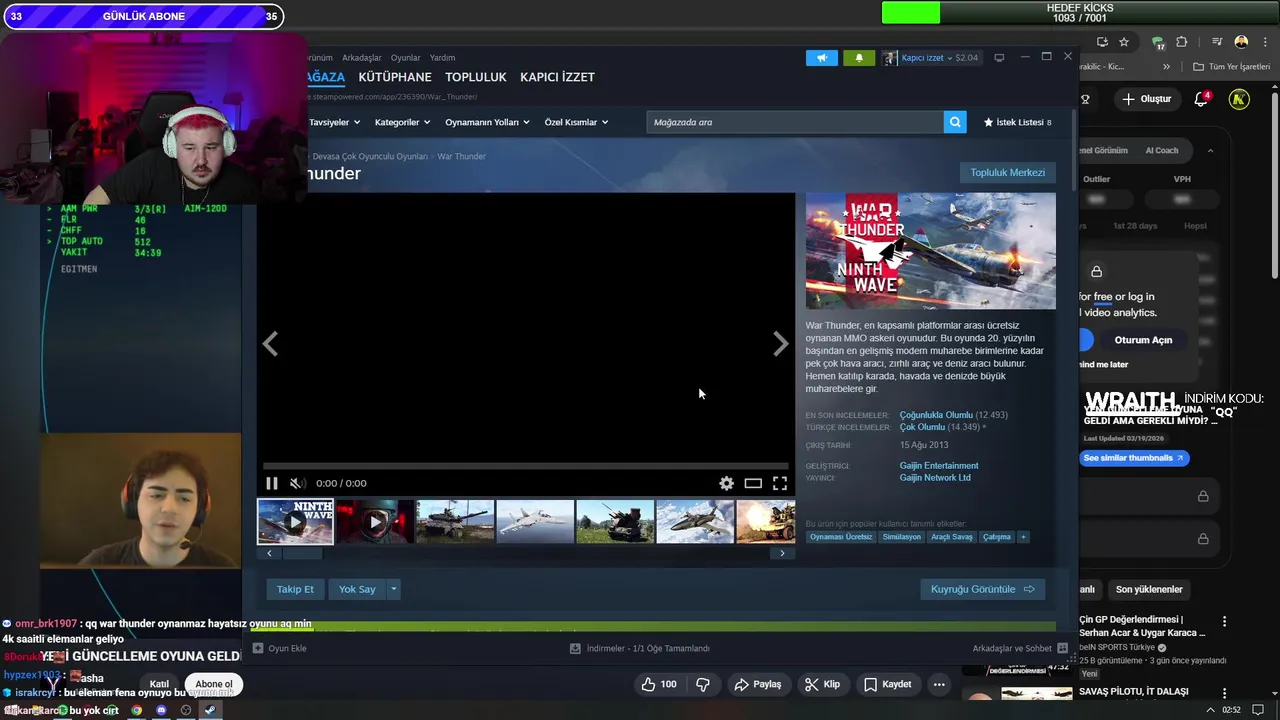Expand the Kategoriler dropdown menu
The width and height of the screenshot is (1280, 720).
point(402,122)
